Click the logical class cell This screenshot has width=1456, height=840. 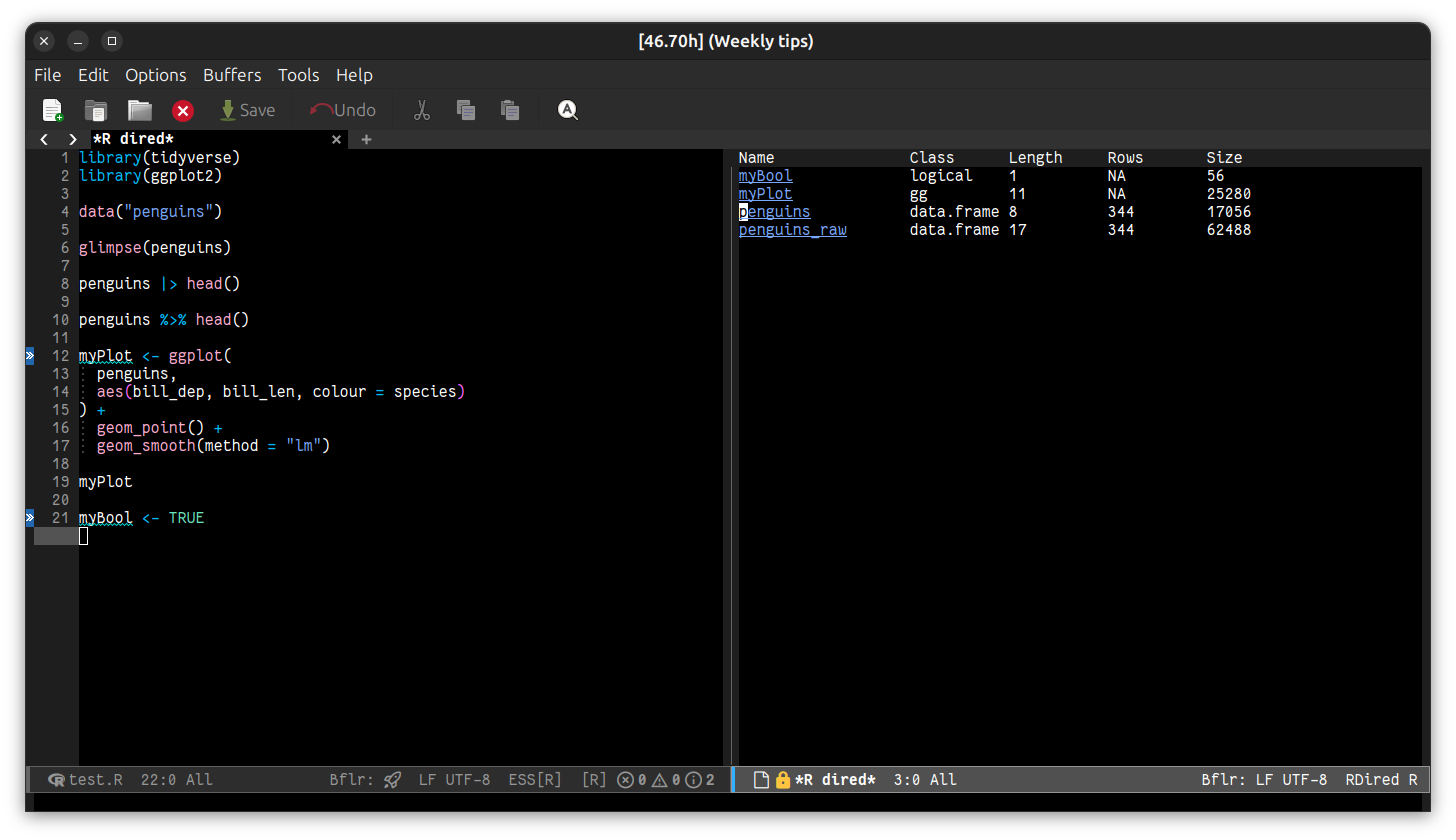tap(941, 176)
